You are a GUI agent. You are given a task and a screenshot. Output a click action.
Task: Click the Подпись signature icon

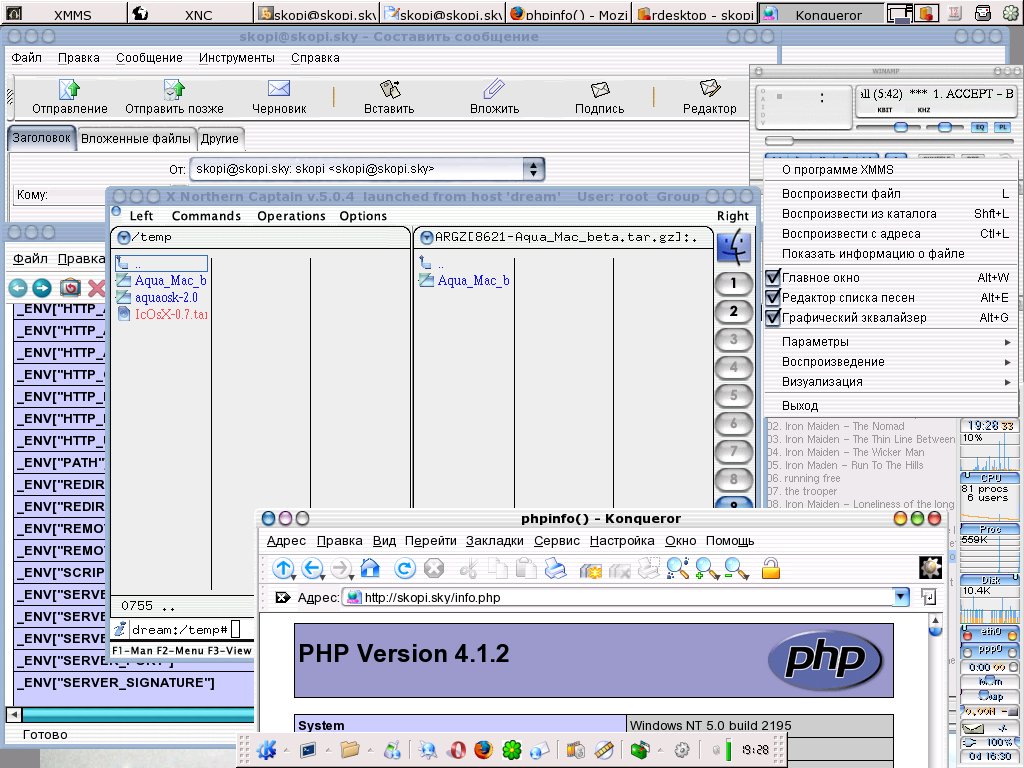click(x=600, y=89)
